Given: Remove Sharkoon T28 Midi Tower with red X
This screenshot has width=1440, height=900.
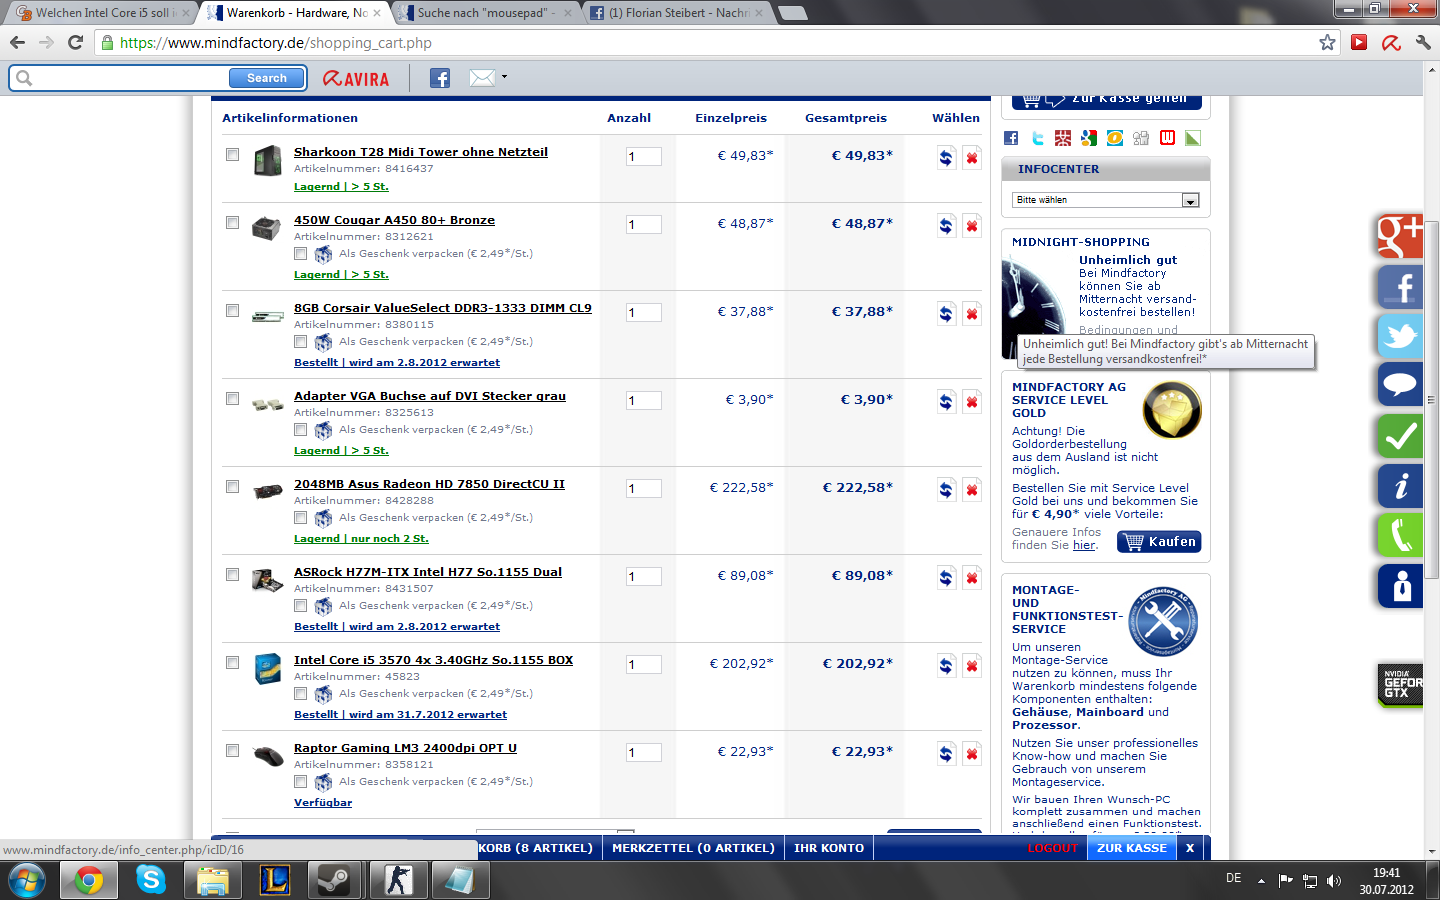Looking at the screenshot, I should tap(971, 157).
